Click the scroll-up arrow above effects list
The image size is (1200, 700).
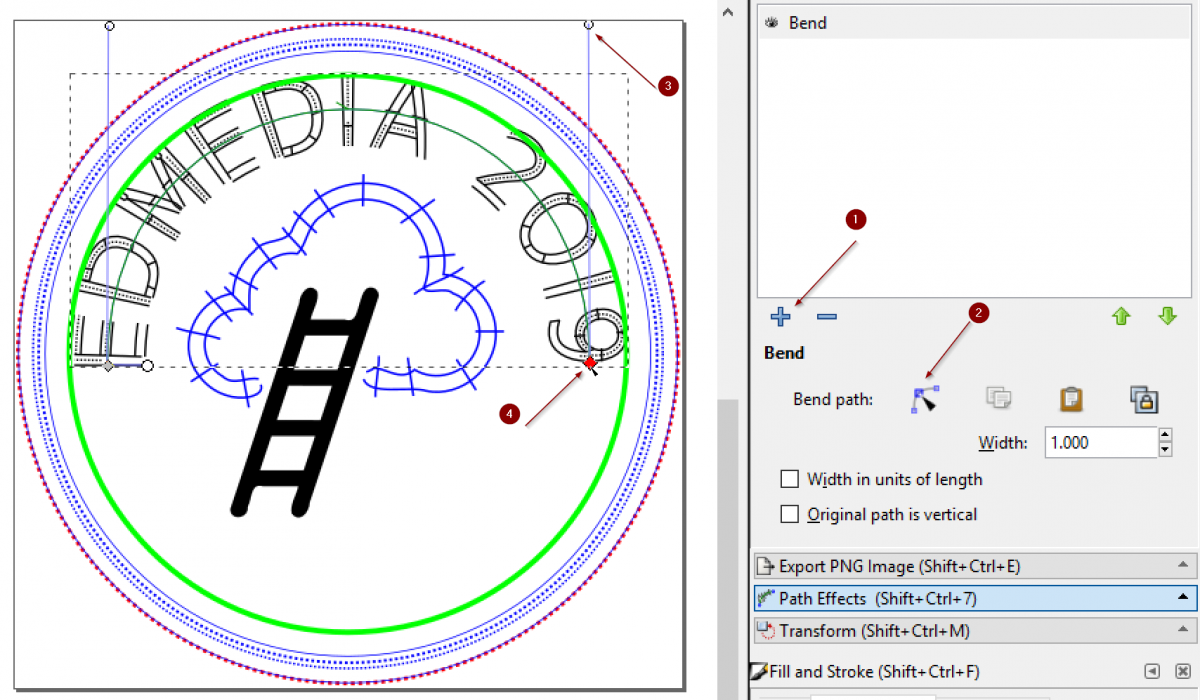tap(728, 10)
